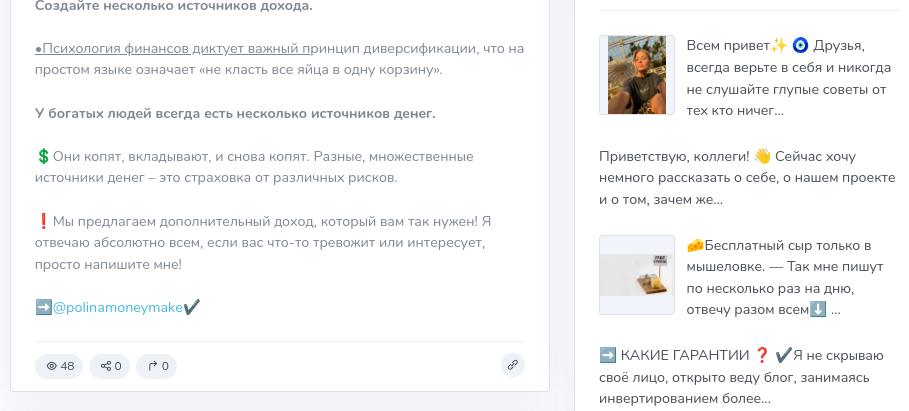Click the cheese emoji in sidebar post
Image resolution: width=909 pixels, height=411 pixels.
point(695,245)
